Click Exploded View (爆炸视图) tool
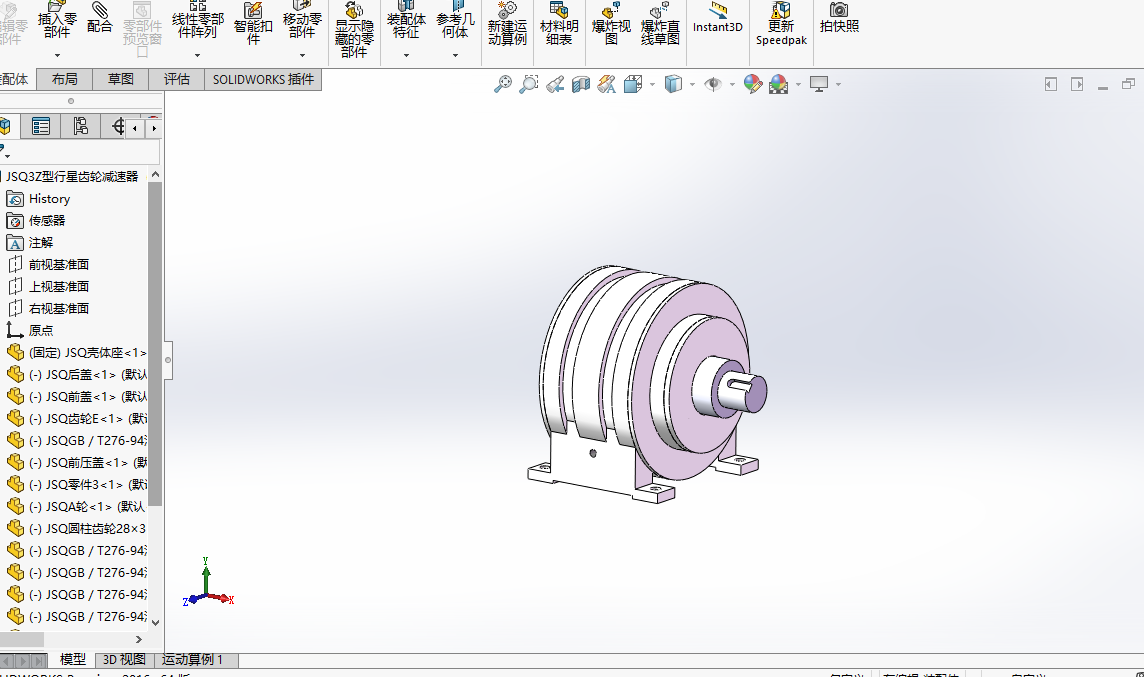The height and width of the screenshot is (677, 1144). tap(611, 23)
